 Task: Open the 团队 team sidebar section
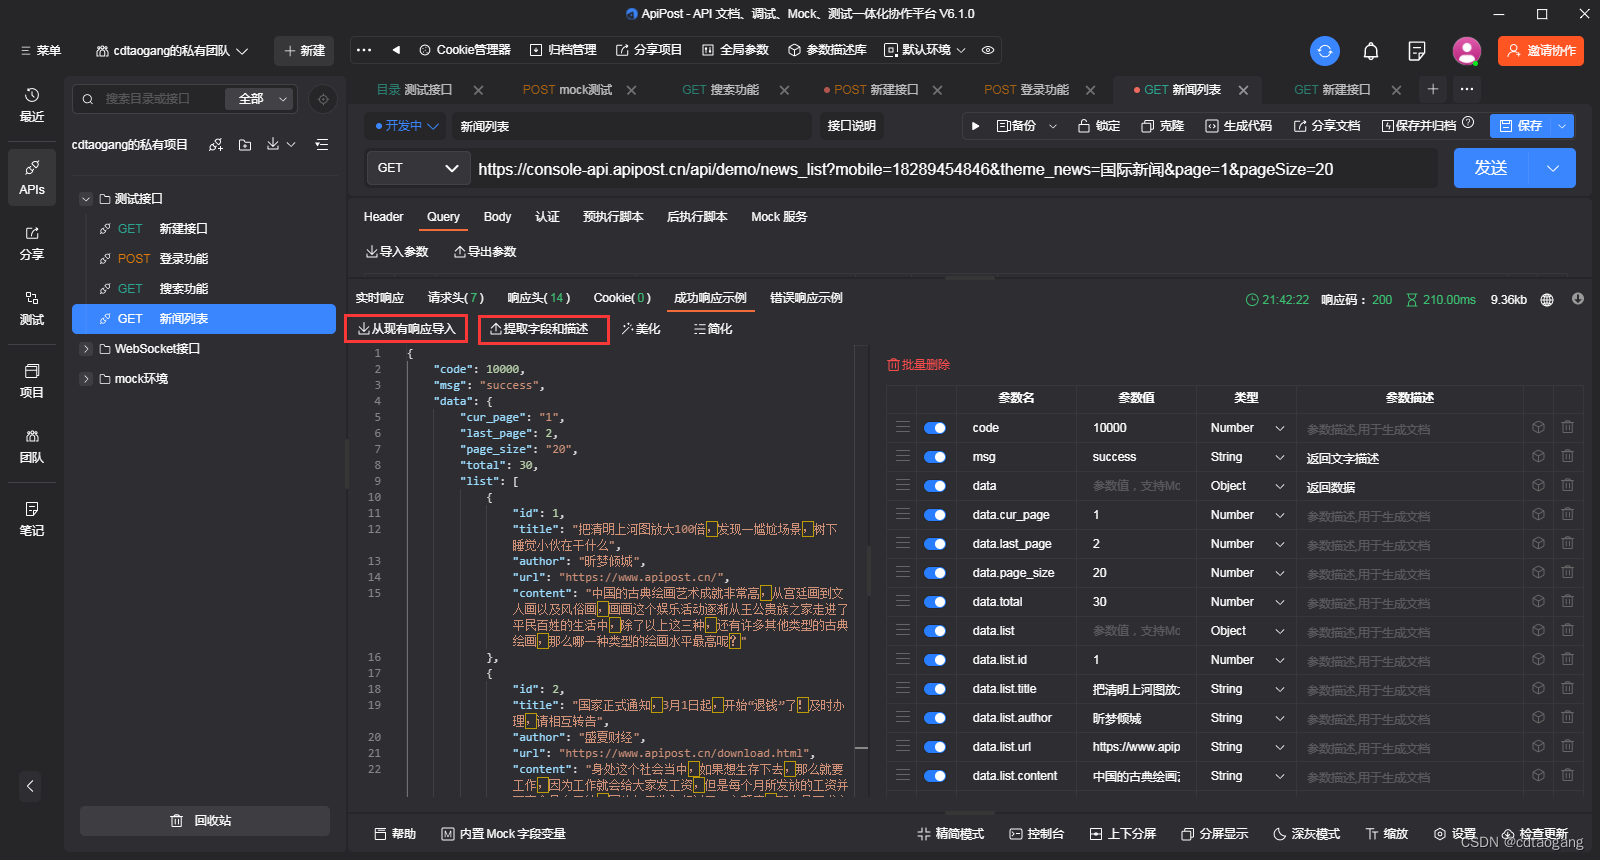[32, 447]
